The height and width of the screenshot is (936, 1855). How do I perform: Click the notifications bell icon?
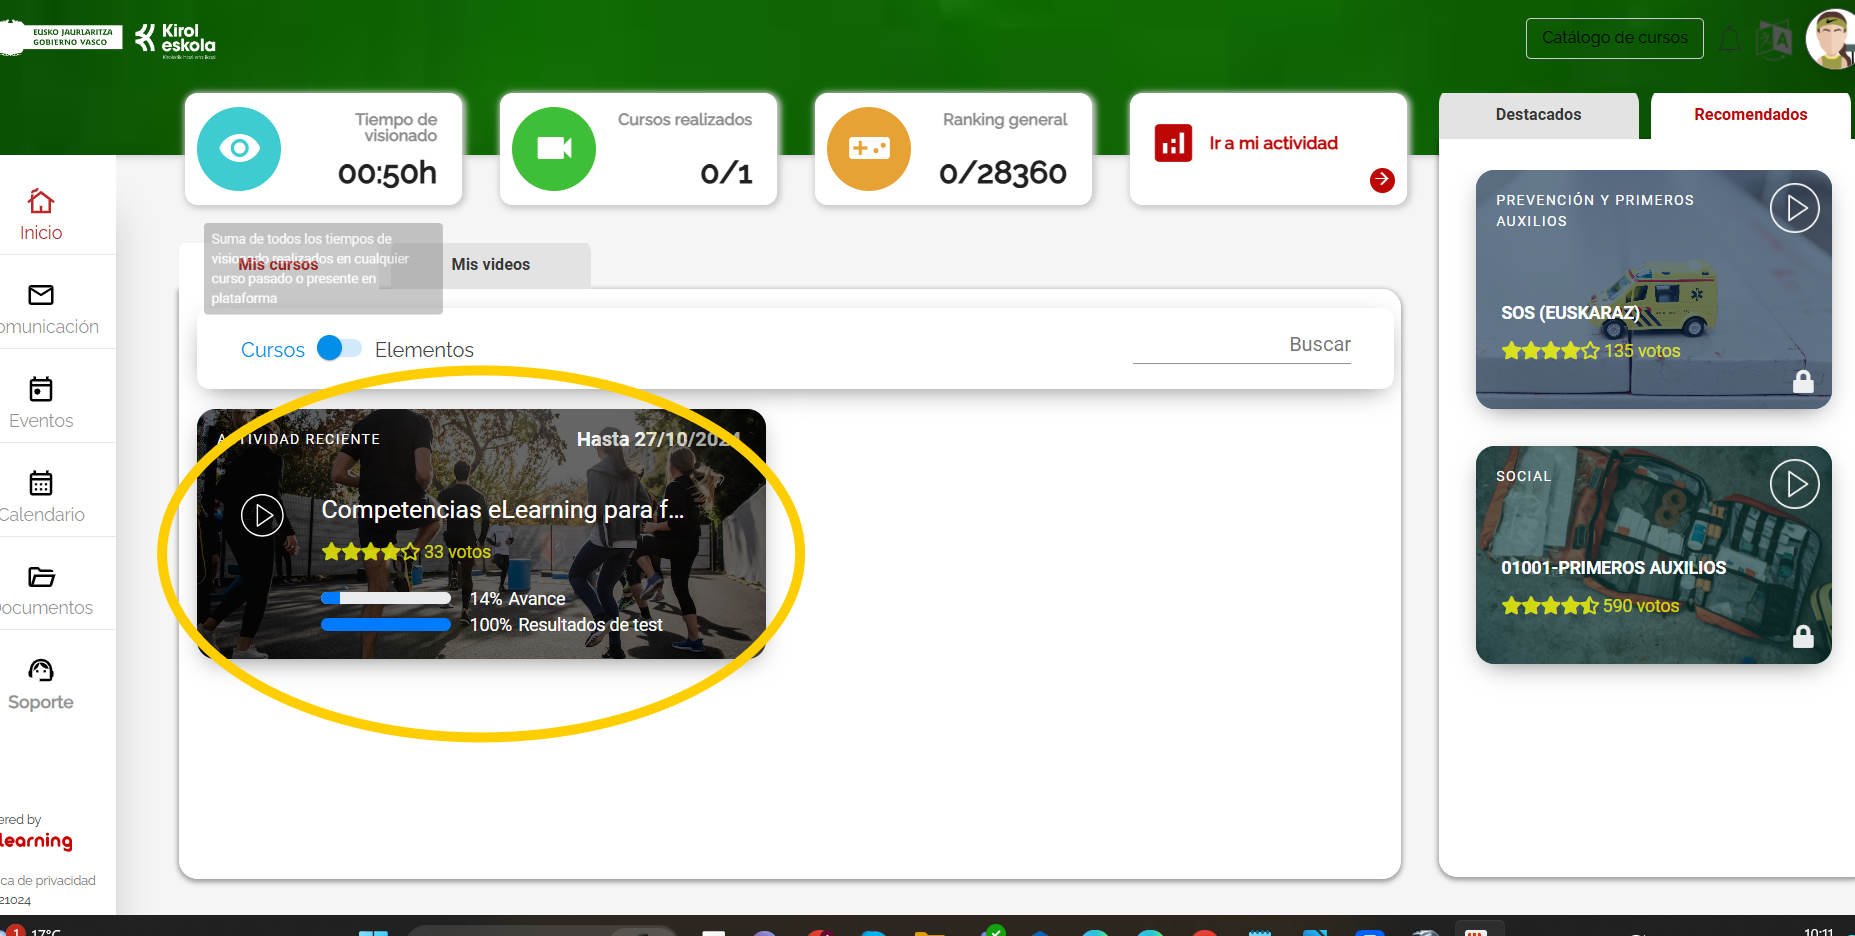pyautogui.click(x=1729, y=40)
